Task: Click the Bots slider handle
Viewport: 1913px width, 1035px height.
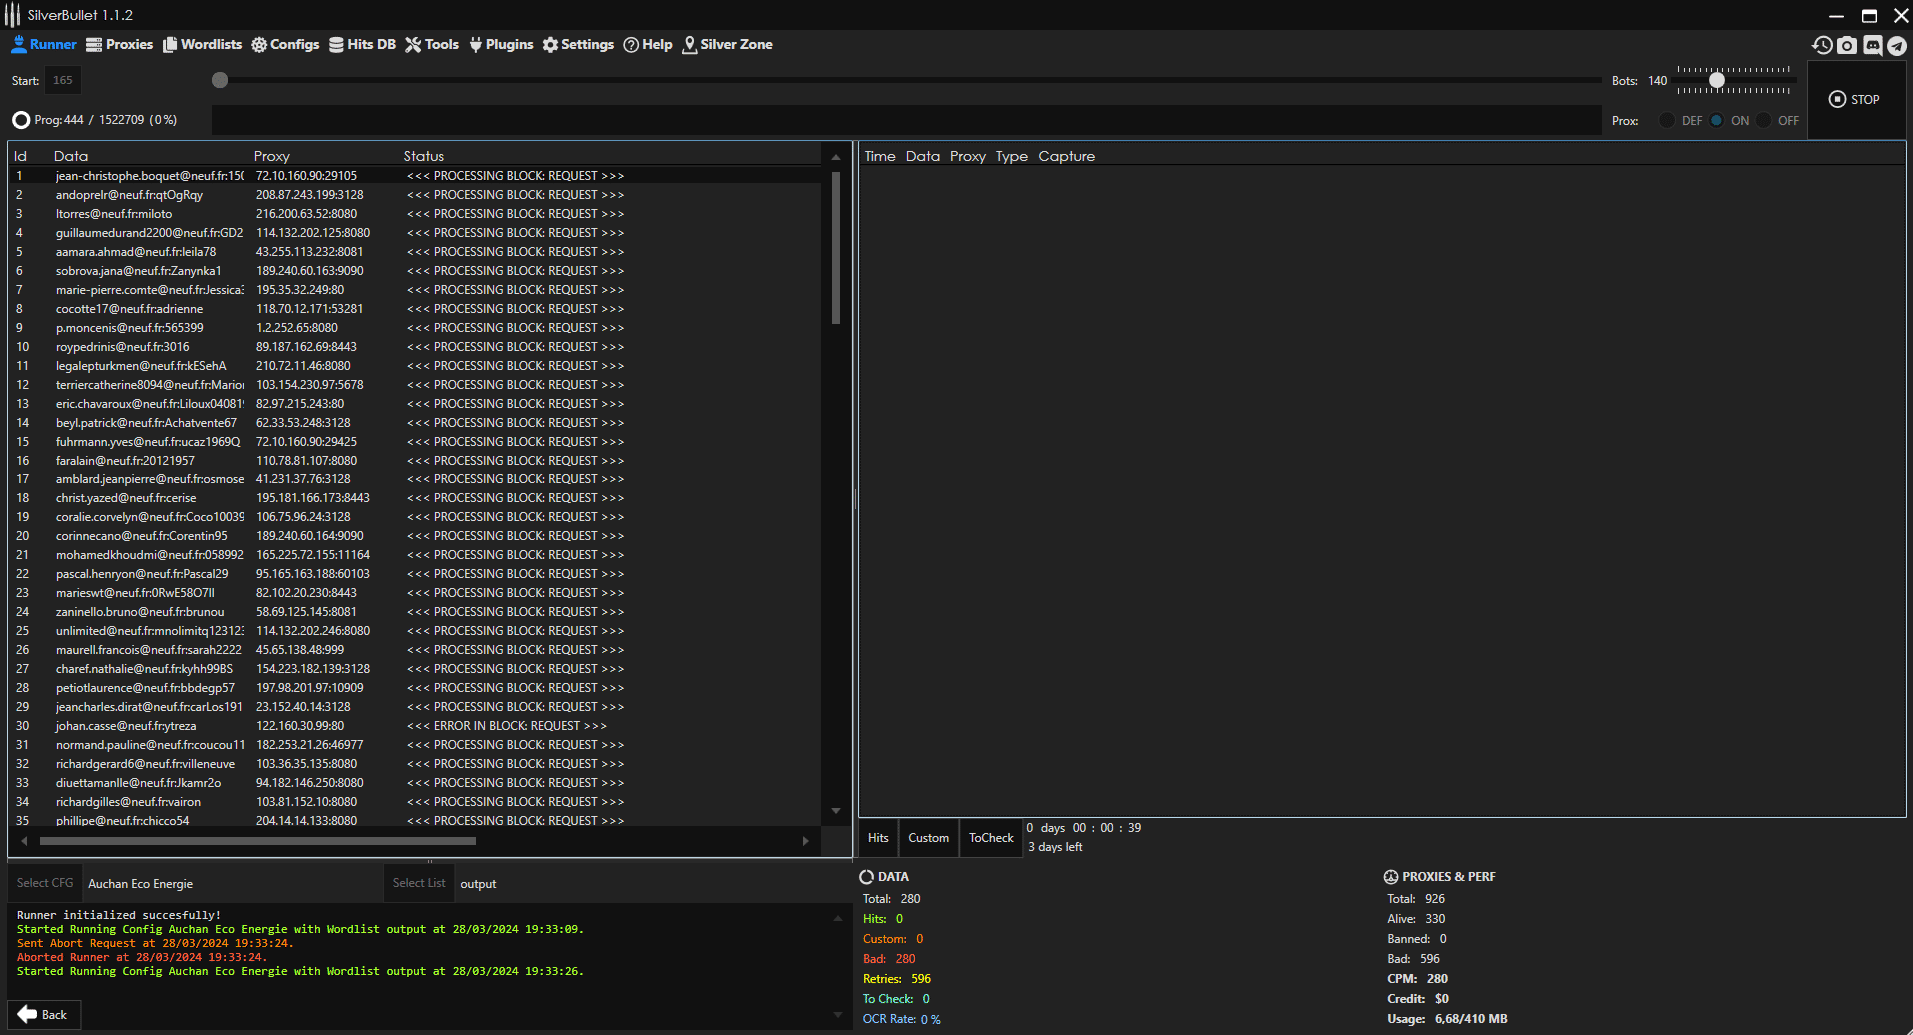Action: click(x=1717, y=80)
